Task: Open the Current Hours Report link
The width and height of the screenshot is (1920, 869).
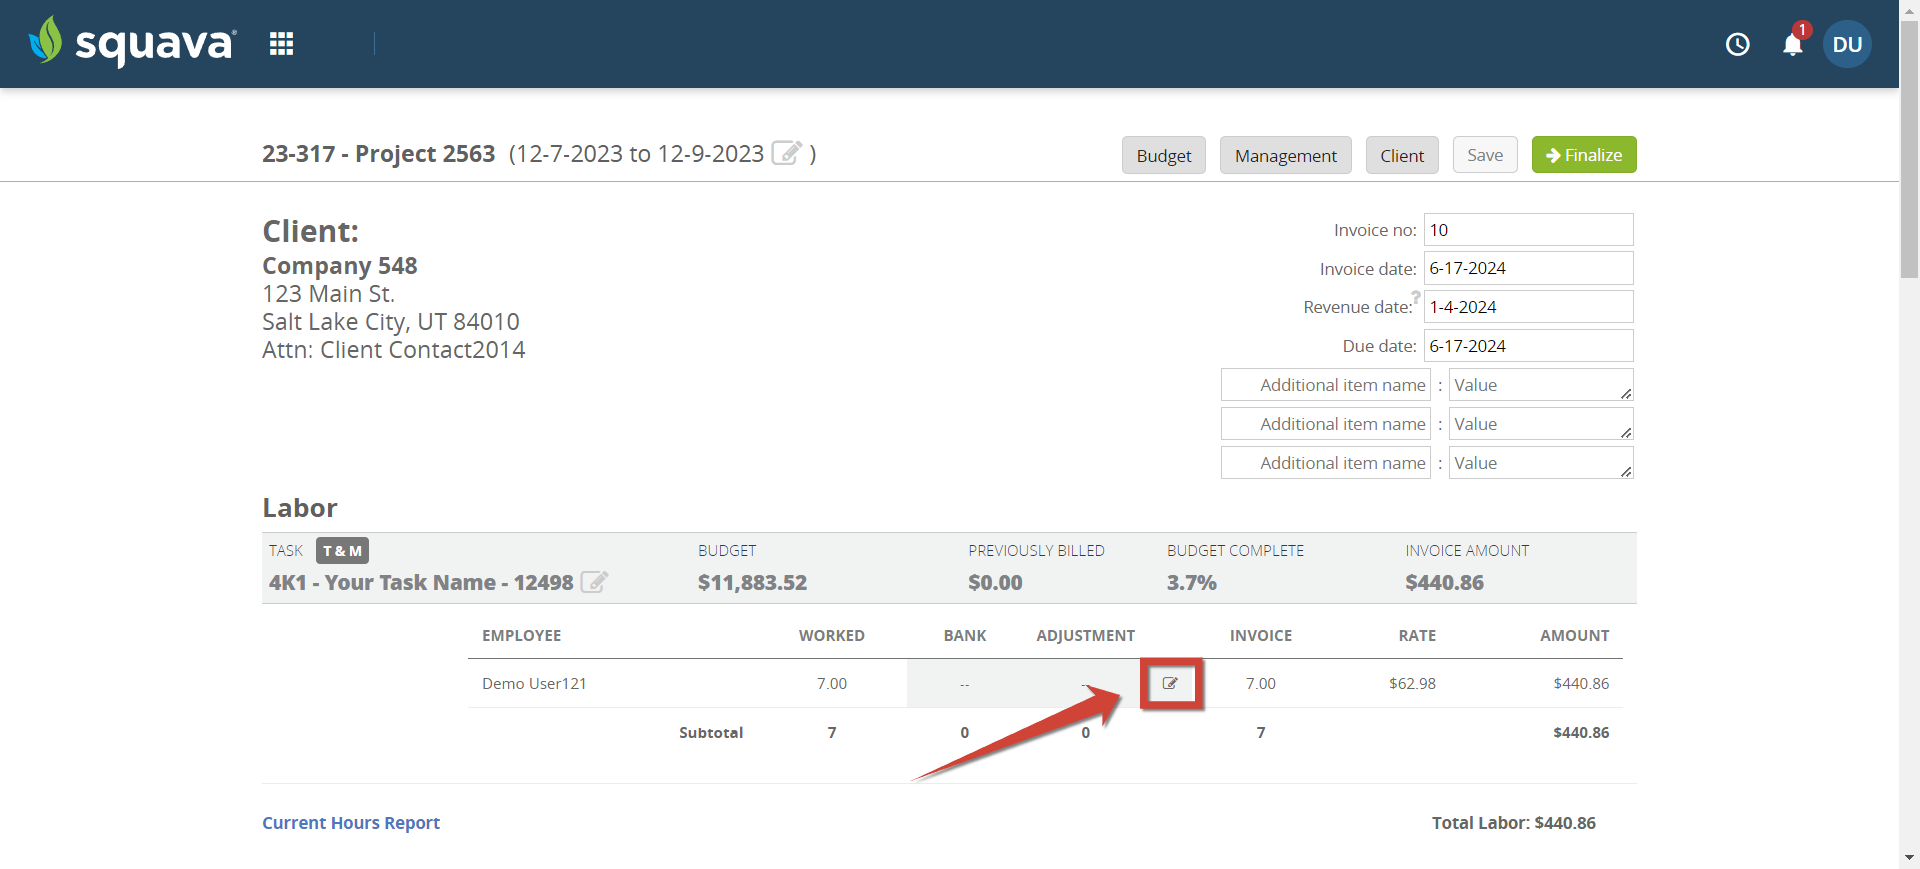Action: (x=351, y=823)
